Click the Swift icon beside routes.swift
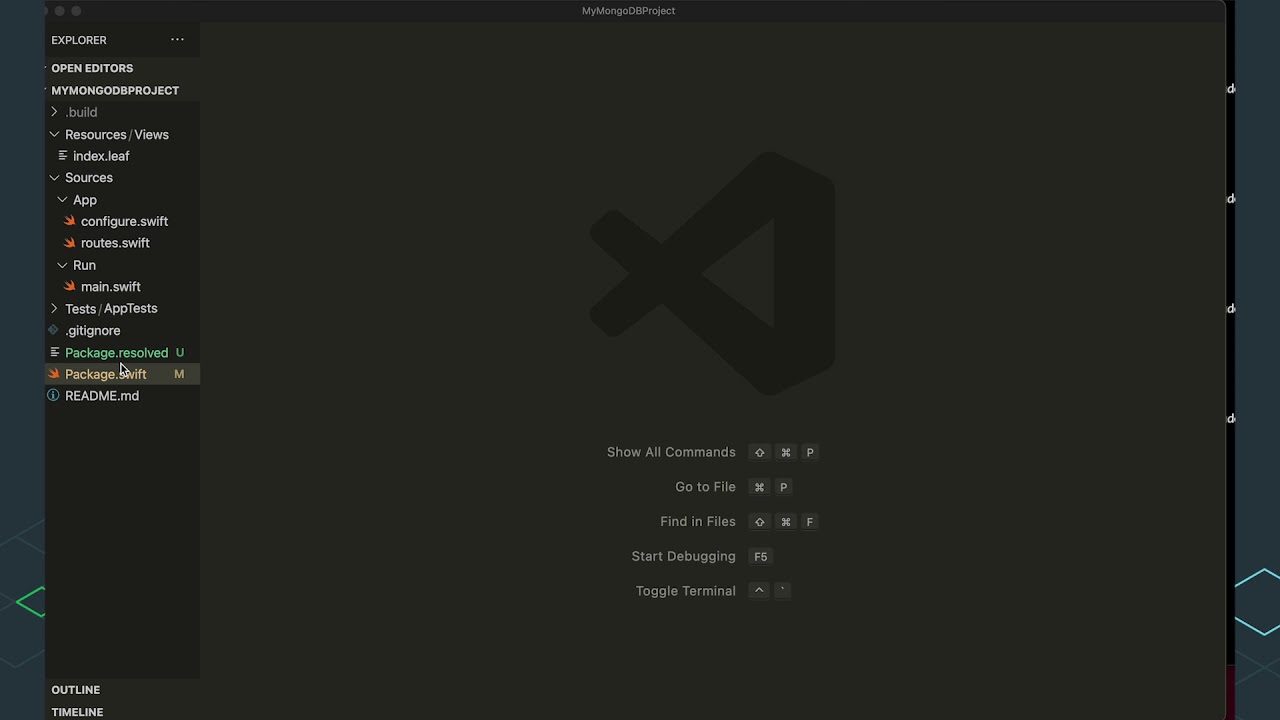The image size is (1280, 720). [x=70, y=243]
